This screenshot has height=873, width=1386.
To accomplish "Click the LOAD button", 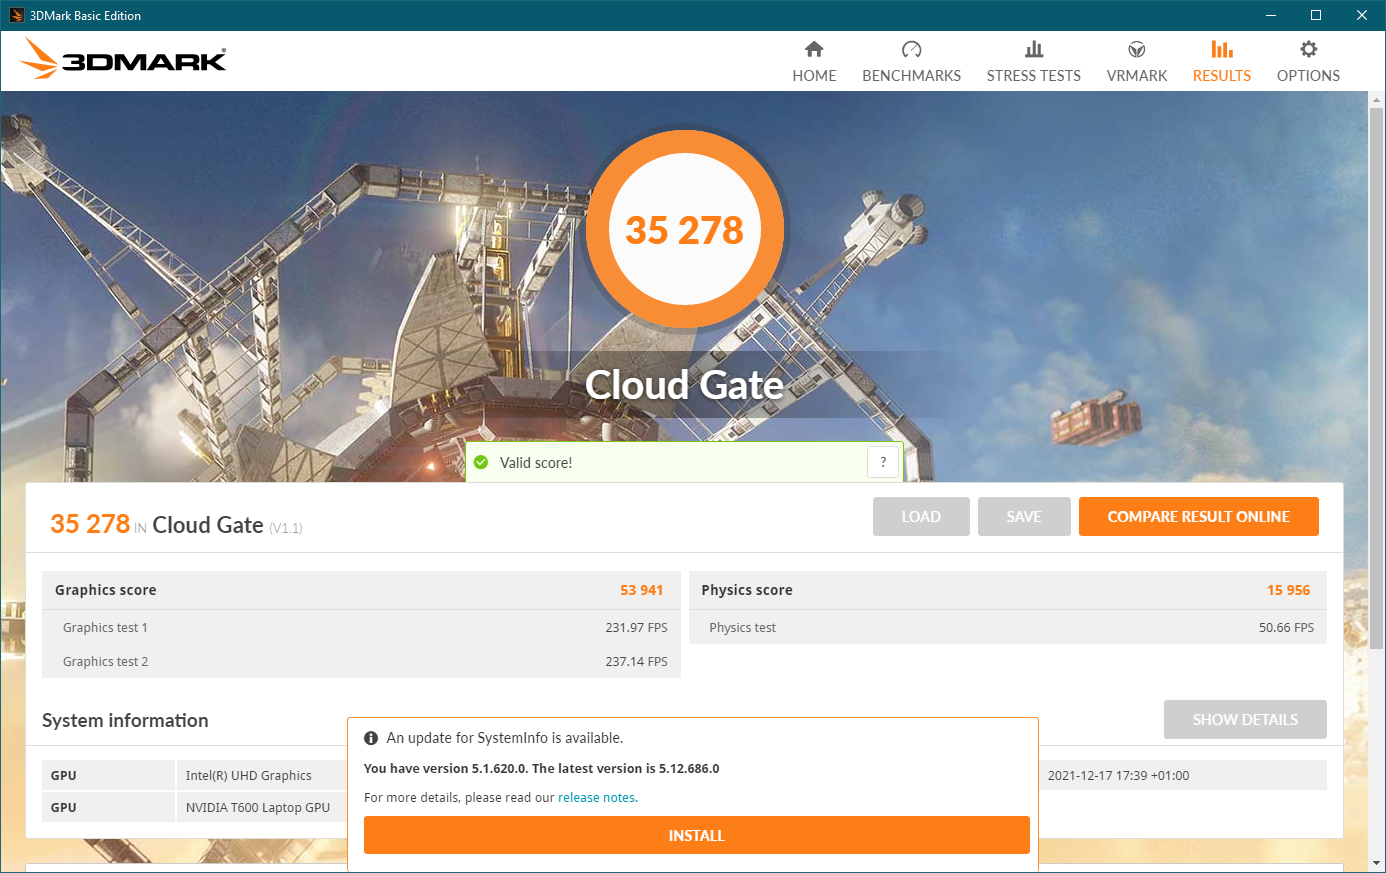I will pyautogui.click(x=921, y=516).
